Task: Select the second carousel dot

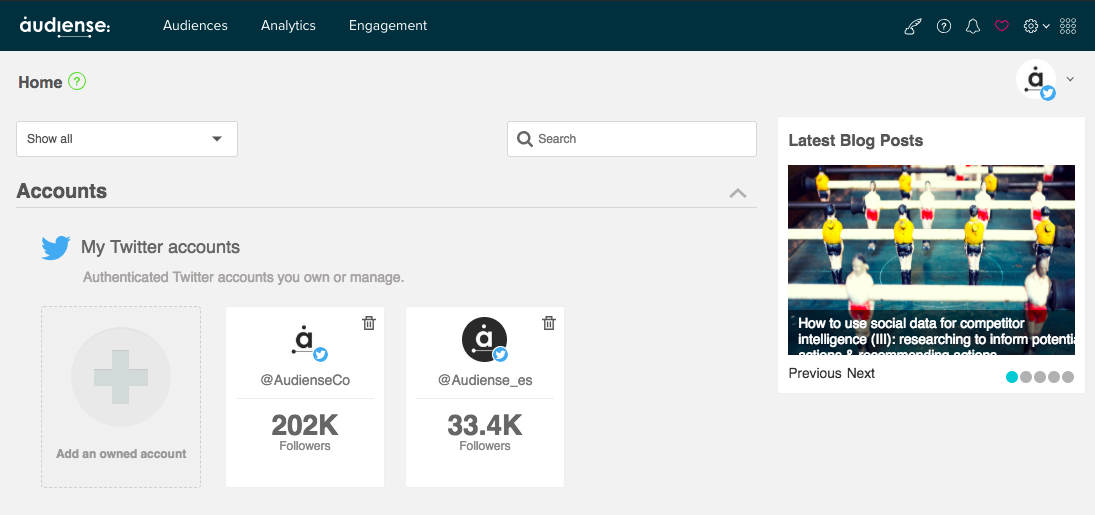Action: point(1026,377)
